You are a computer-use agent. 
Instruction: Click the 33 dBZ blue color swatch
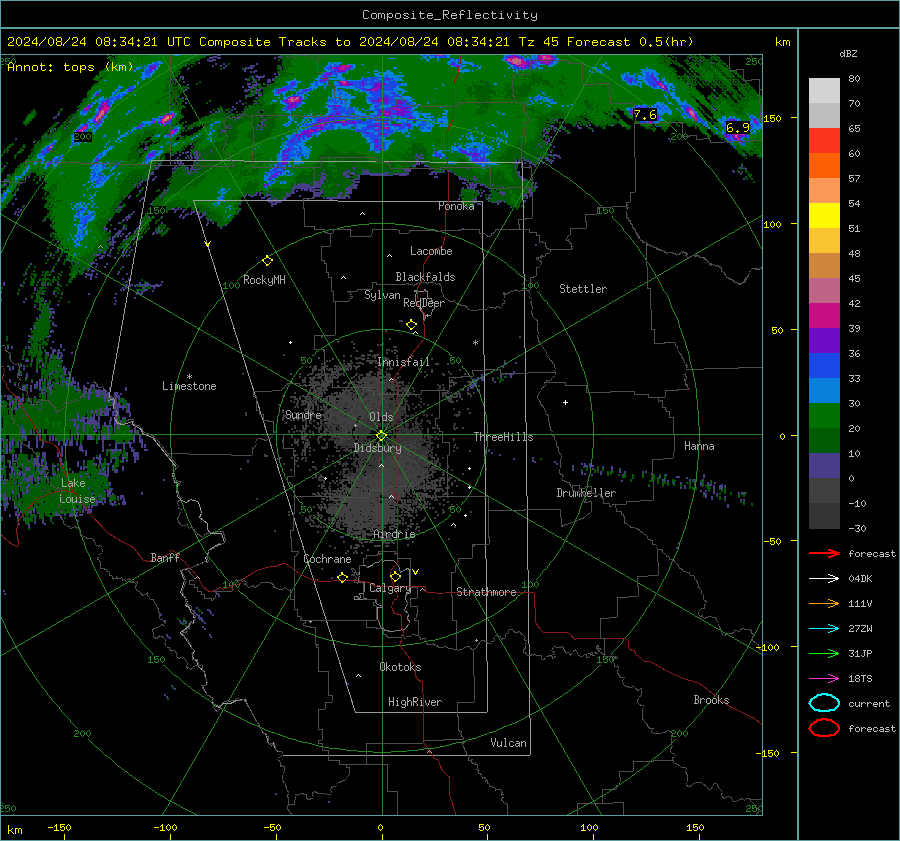(x=824, y=365)
